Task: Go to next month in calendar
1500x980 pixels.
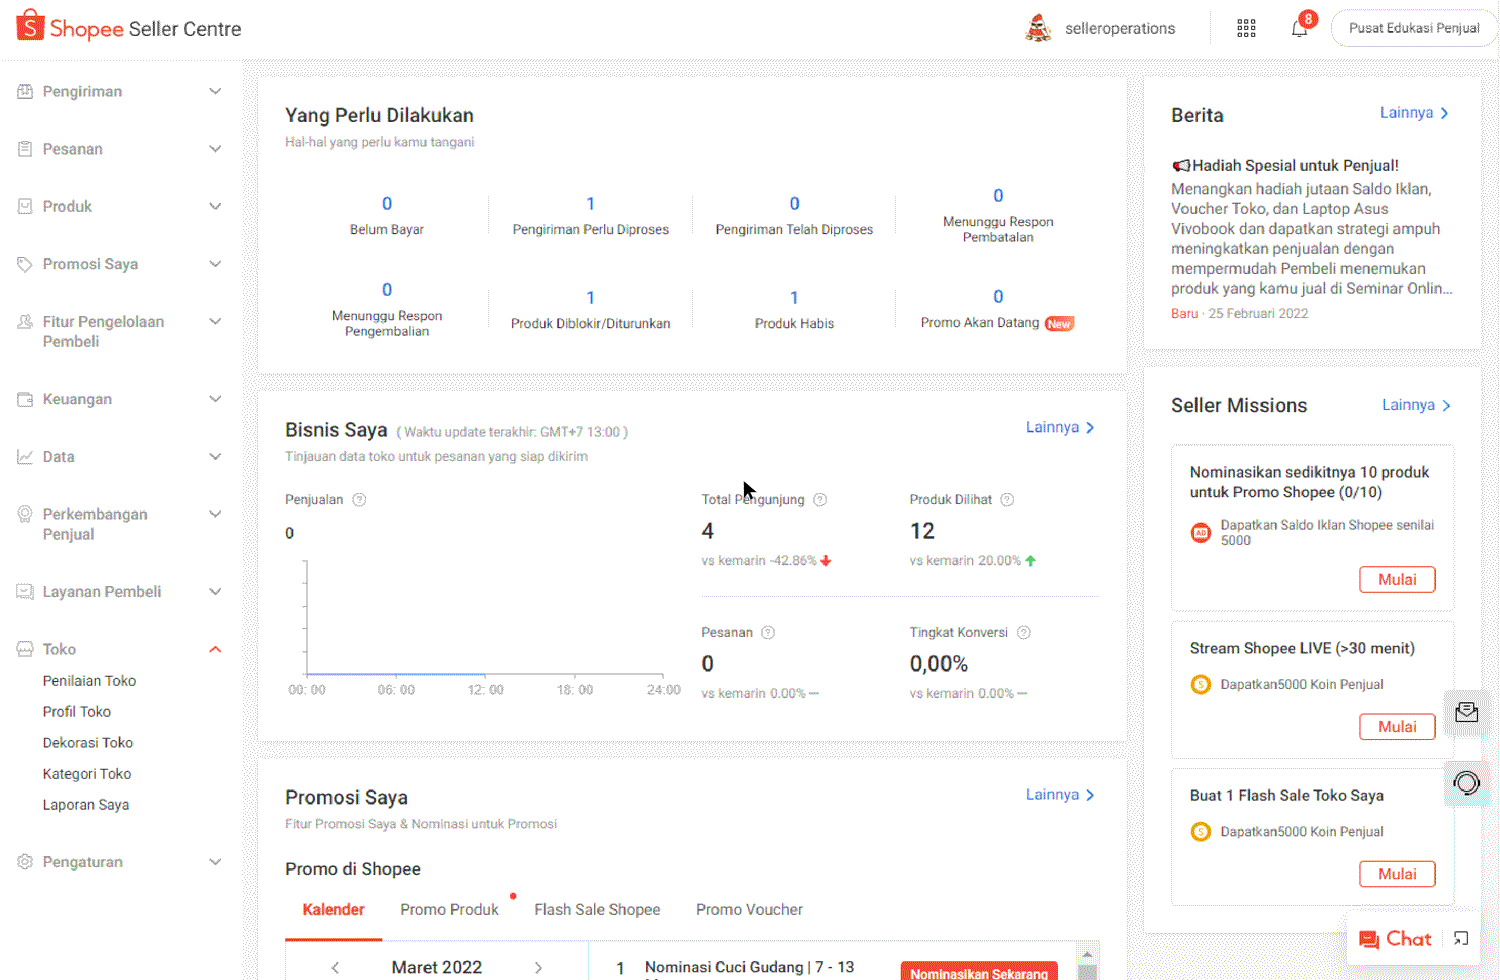Action: pos(538,967)
